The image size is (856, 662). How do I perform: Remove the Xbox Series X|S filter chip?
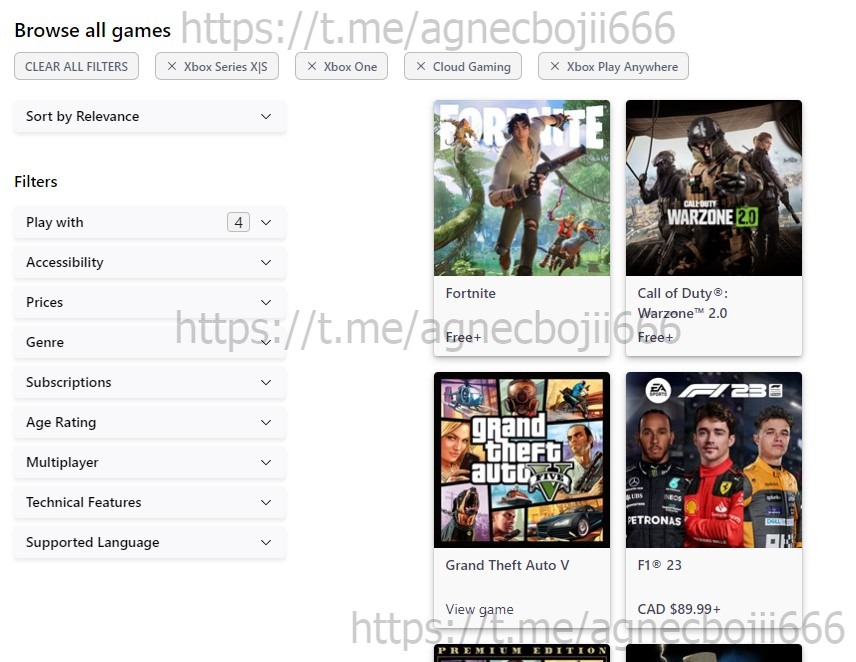[x=217, y=67]
